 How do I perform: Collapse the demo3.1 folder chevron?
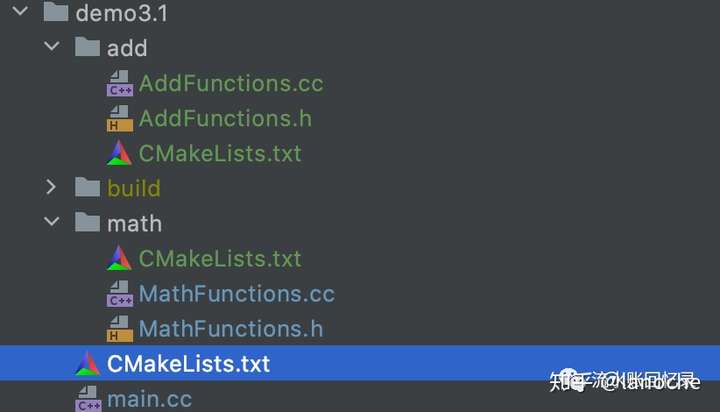pyautogui.click(x=20, y=11)
